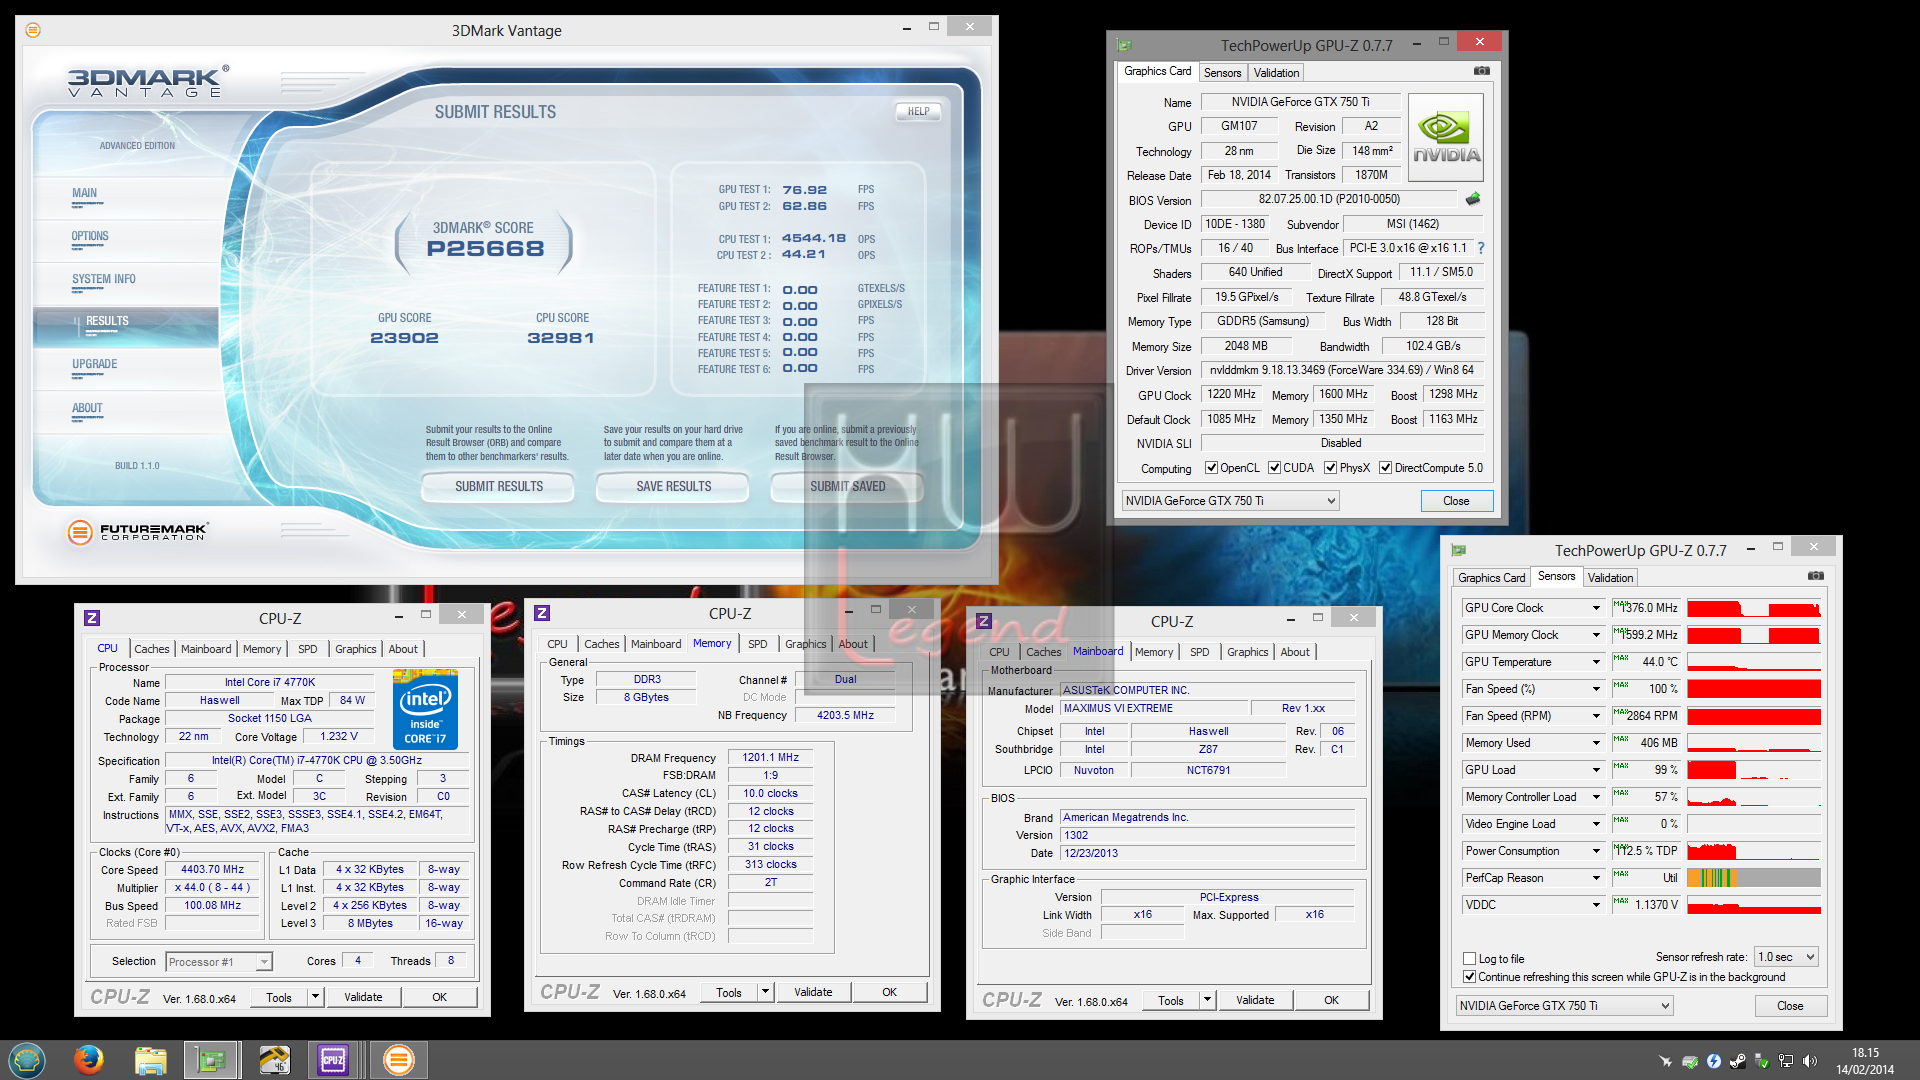Click the PerfCap Reason colored bar graph
This screenshot has height=1080, width=1920.
1754,878
